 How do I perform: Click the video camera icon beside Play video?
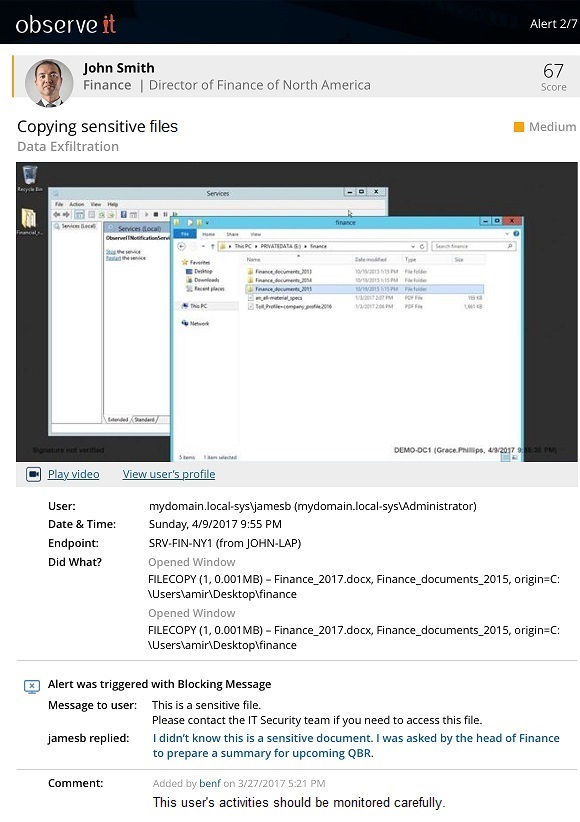(x=33, y=474)
